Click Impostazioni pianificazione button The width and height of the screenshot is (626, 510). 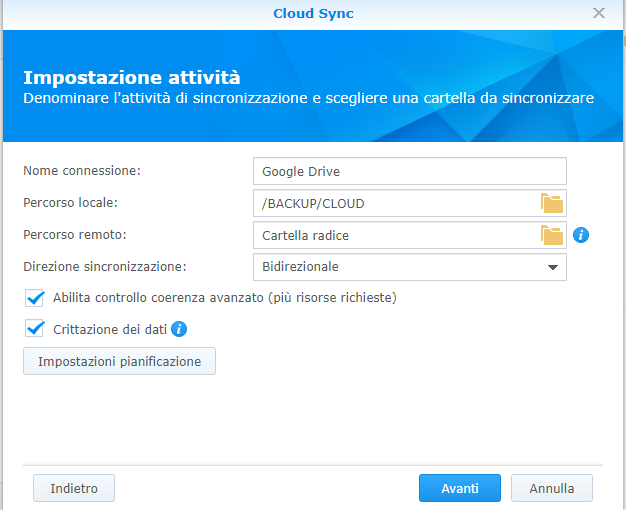pos(119,361)
